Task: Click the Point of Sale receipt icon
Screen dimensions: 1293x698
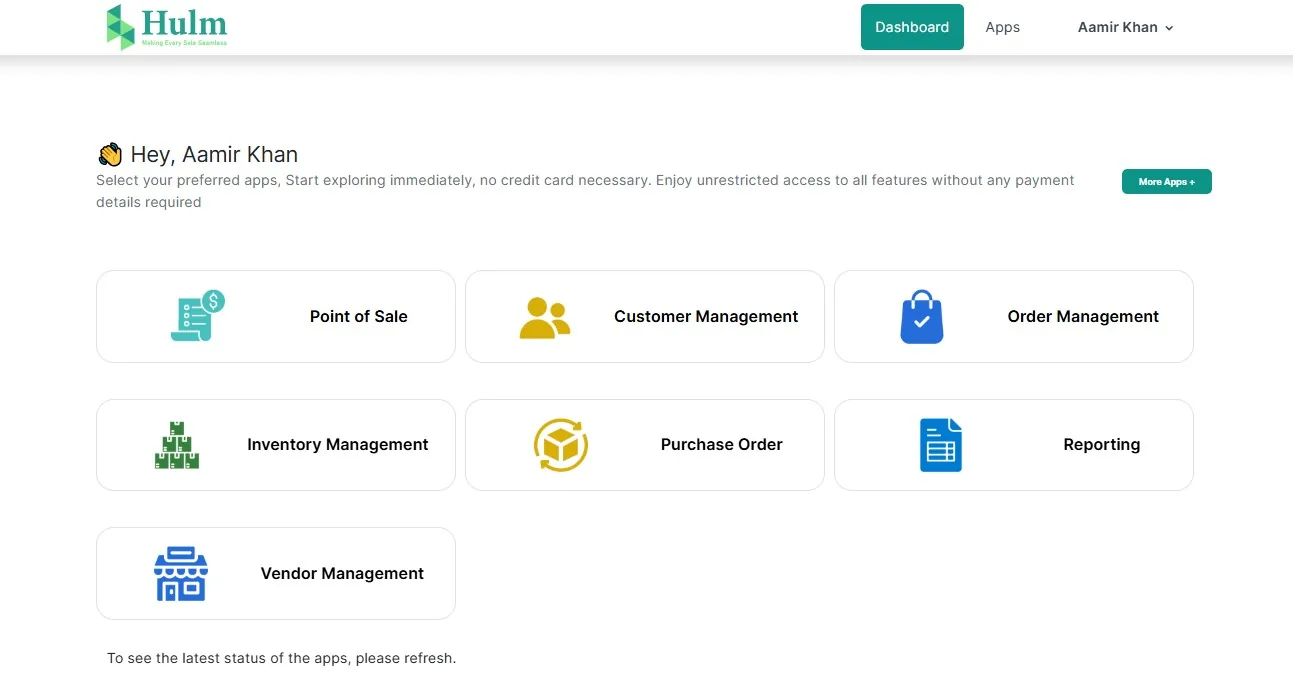Action: point(197,316)
